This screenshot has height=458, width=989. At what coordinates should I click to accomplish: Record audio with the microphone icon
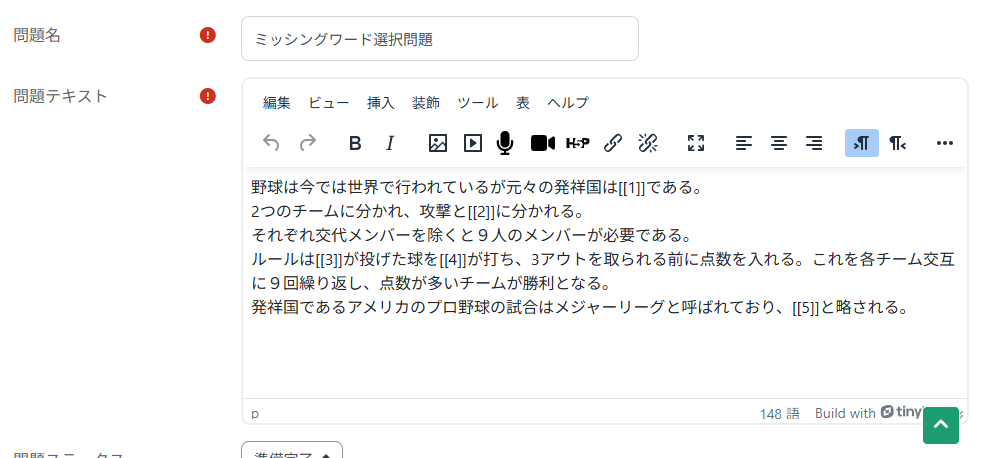pos(505,143)
